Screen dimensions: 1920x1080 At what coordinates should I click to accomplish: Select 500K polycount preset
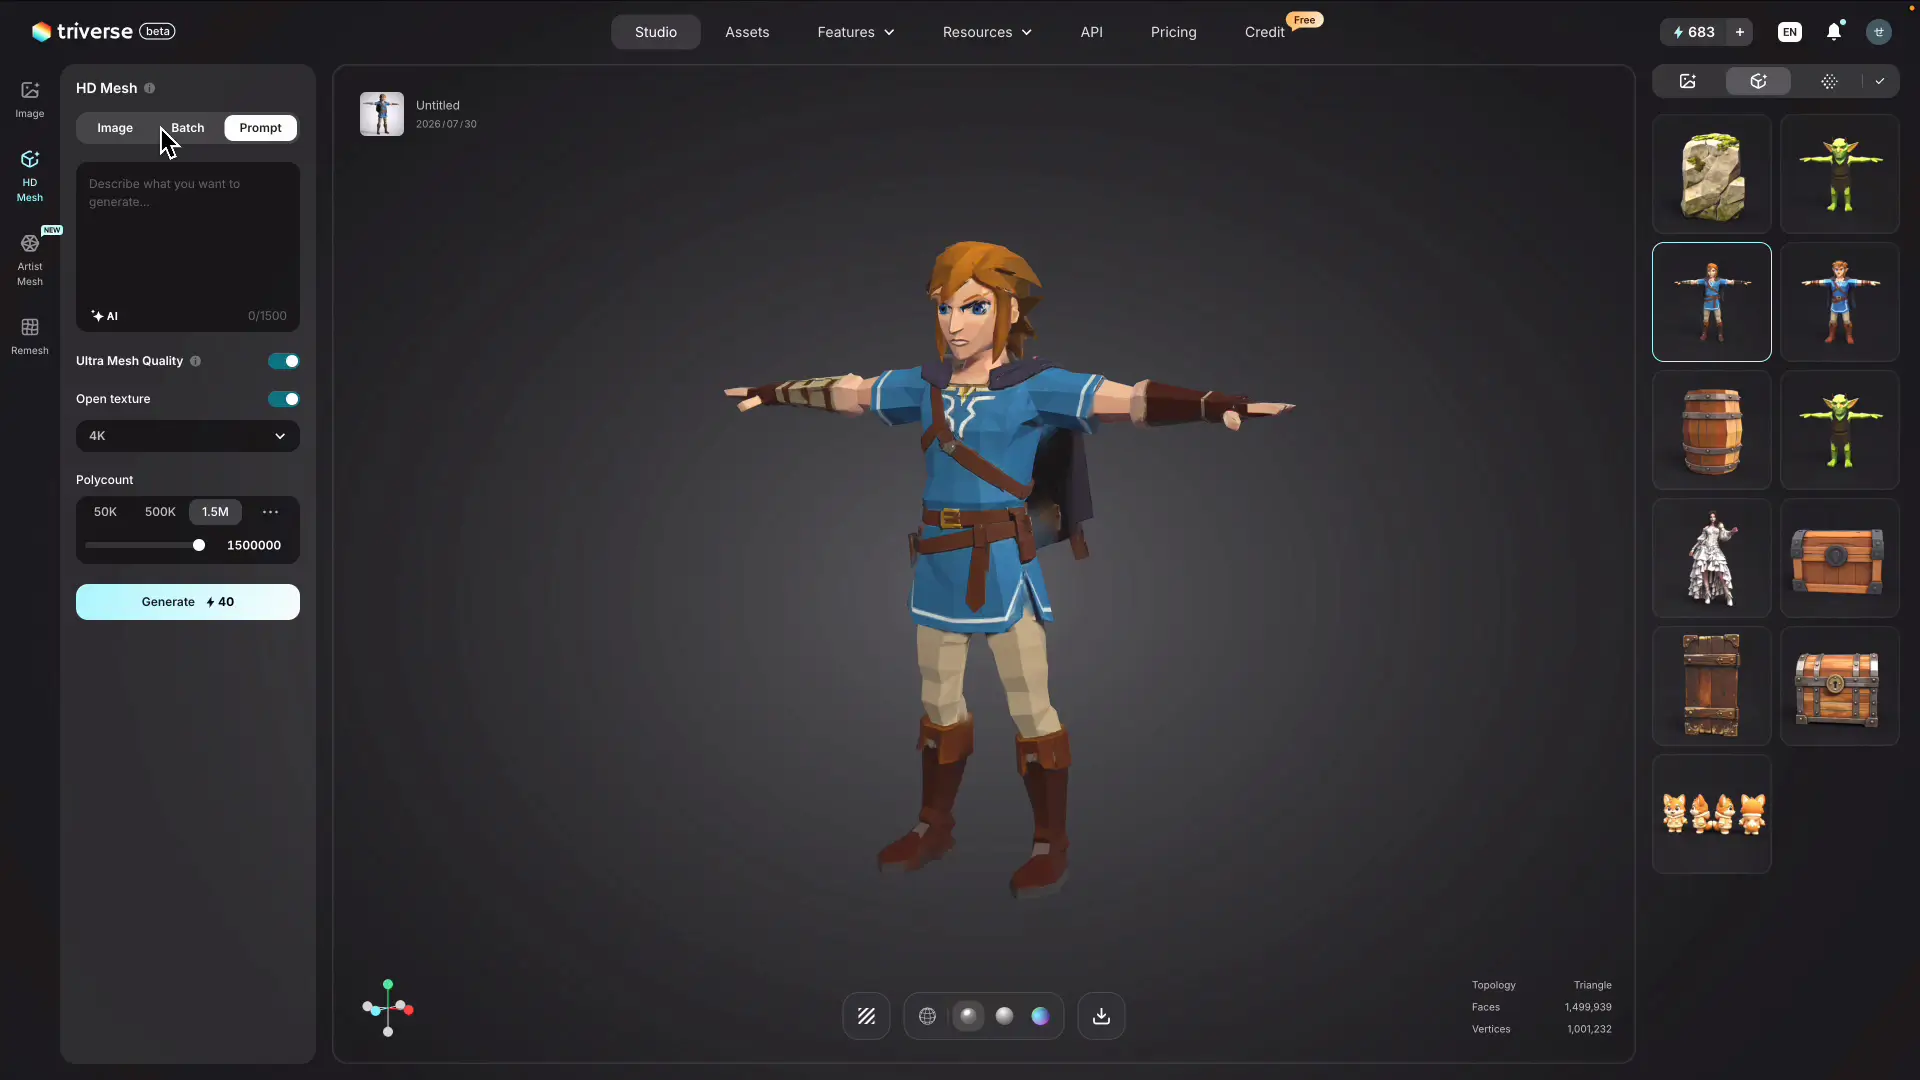click(x=160, y=512)
